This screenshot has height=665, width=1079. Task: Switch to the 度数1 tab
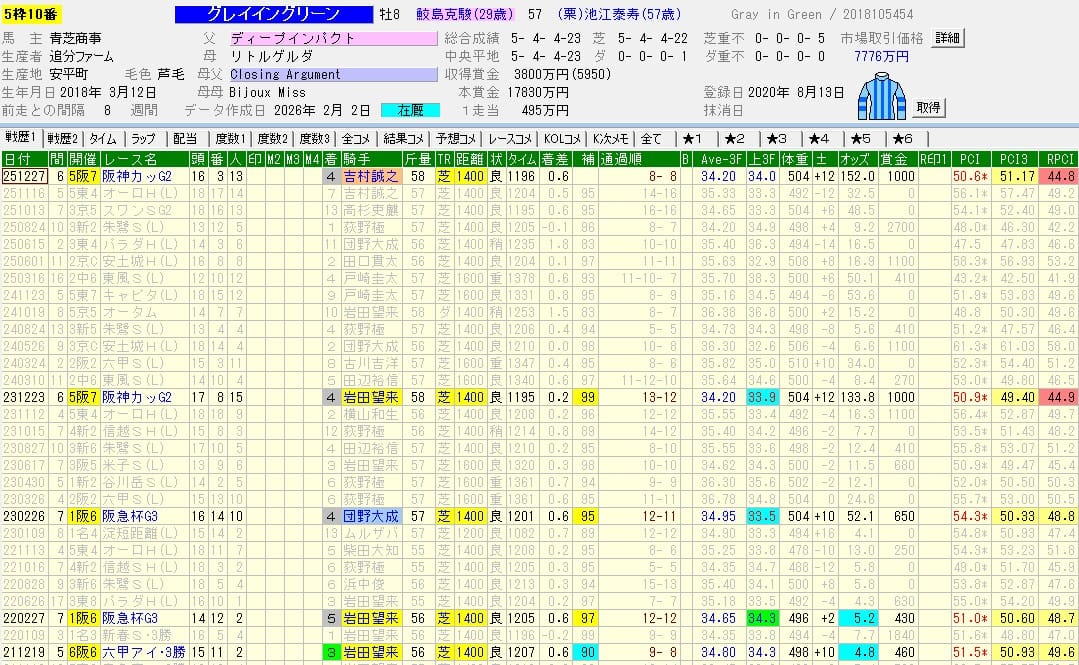point(230,138)
